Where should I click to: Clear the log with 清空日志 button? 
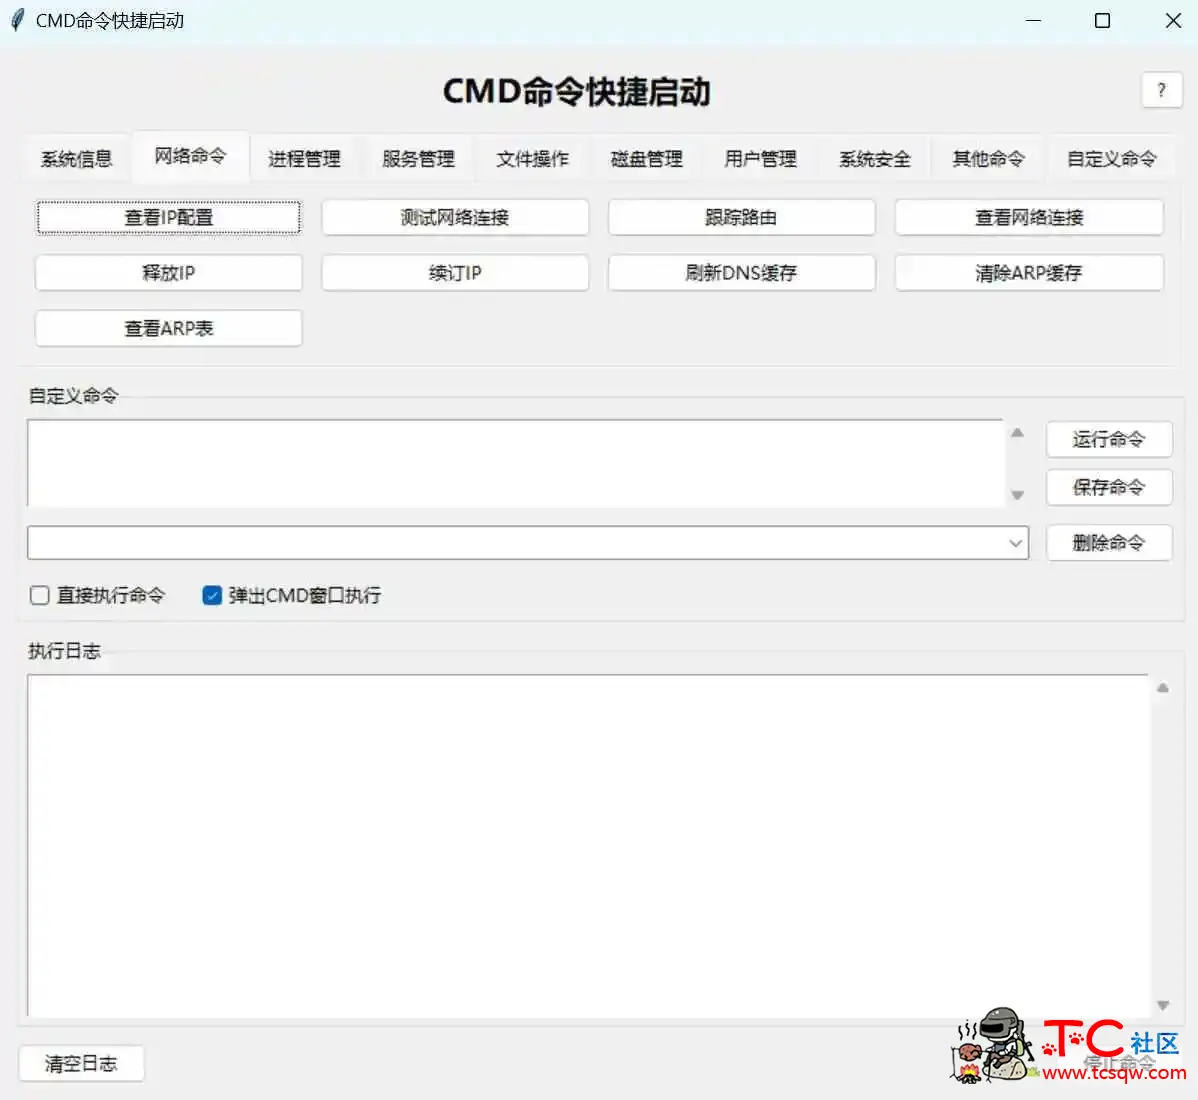tap(81, 1063)
